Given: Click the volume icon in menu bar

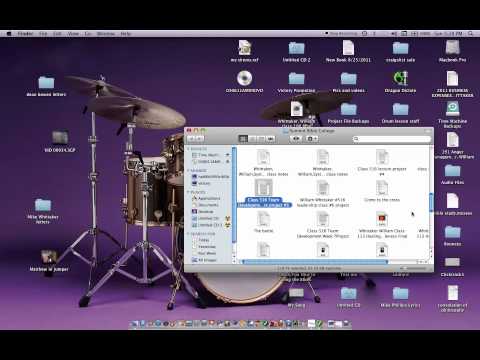Looking at the screenshot, I should [x=394, y=34].
